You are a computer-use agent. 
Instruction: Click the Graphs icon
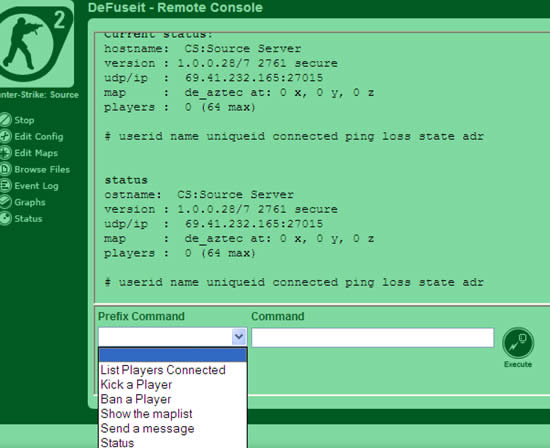click(x=5, y=202)
